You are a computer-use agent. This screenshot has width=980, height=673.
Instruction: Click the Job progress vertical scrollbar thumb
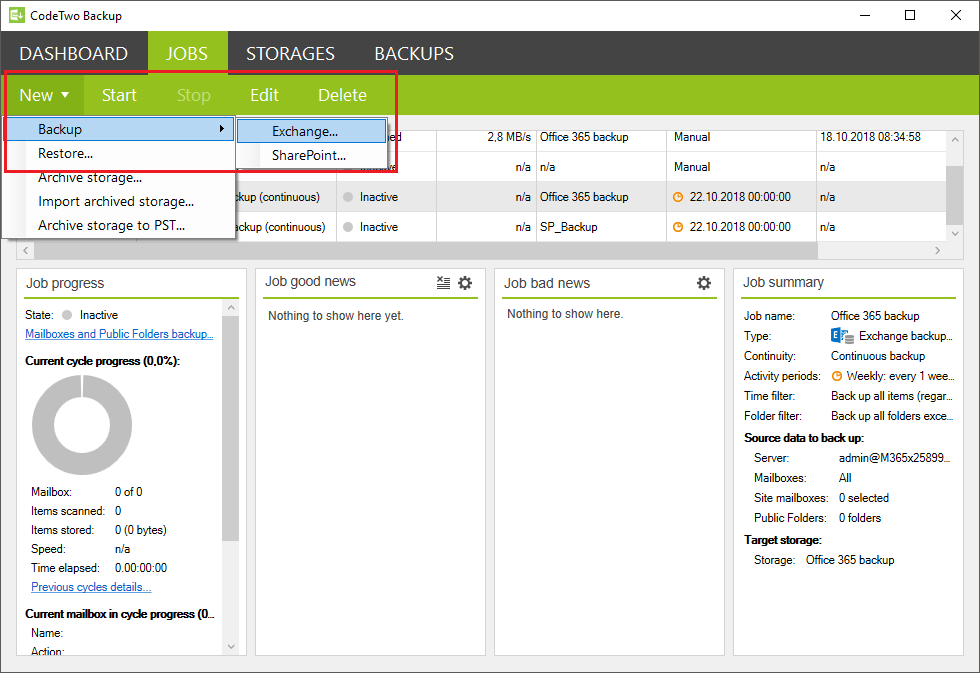(231, 428)
